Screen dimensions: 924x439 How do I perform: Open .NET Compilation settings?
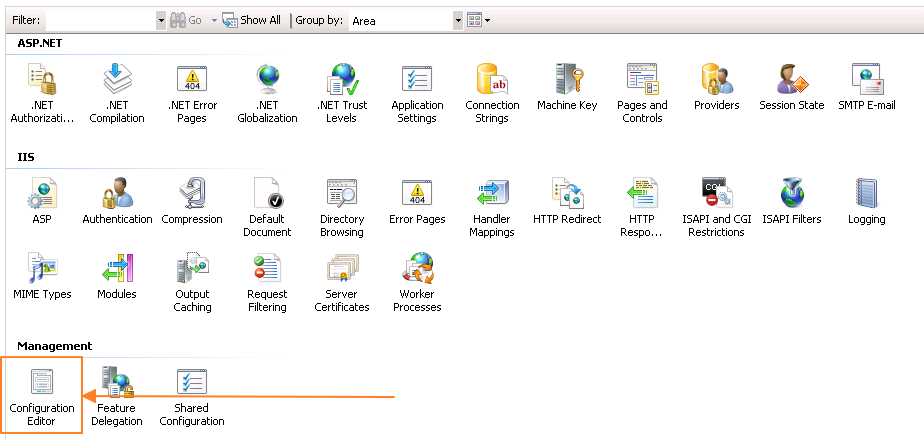(117, 93)
